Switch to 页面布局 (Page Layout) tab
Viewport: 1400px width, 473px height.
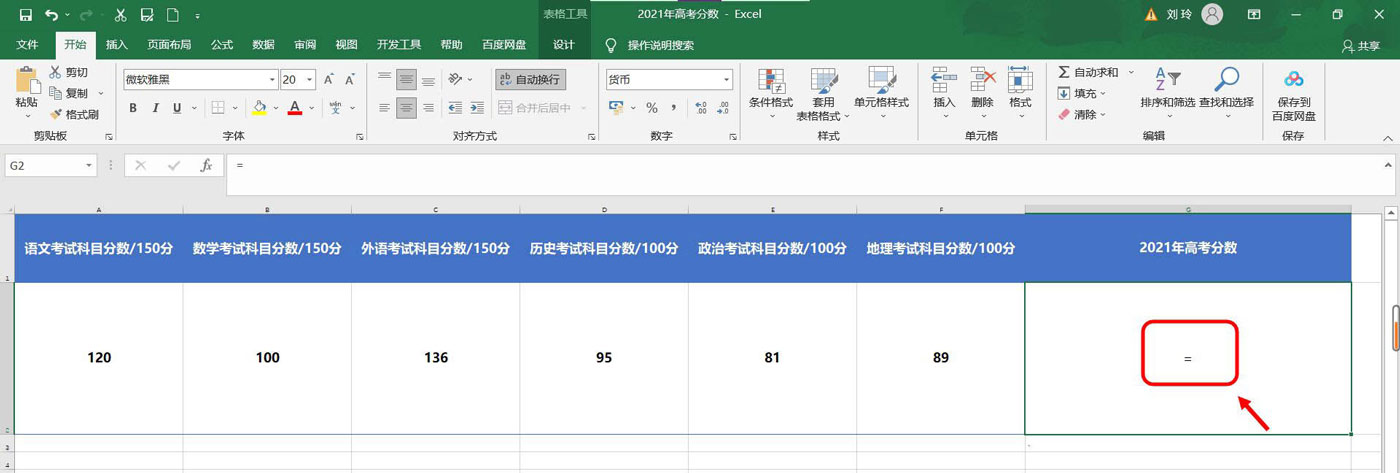point(169,45)
